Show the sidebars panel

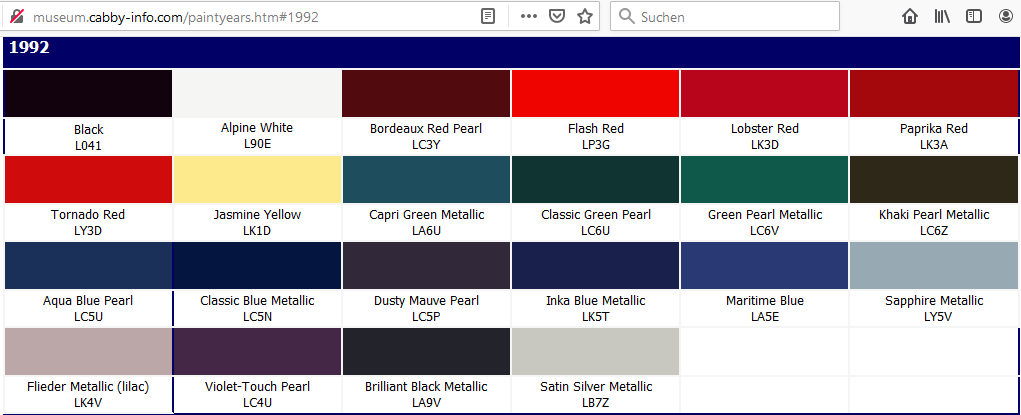click(x=973, y=17)
